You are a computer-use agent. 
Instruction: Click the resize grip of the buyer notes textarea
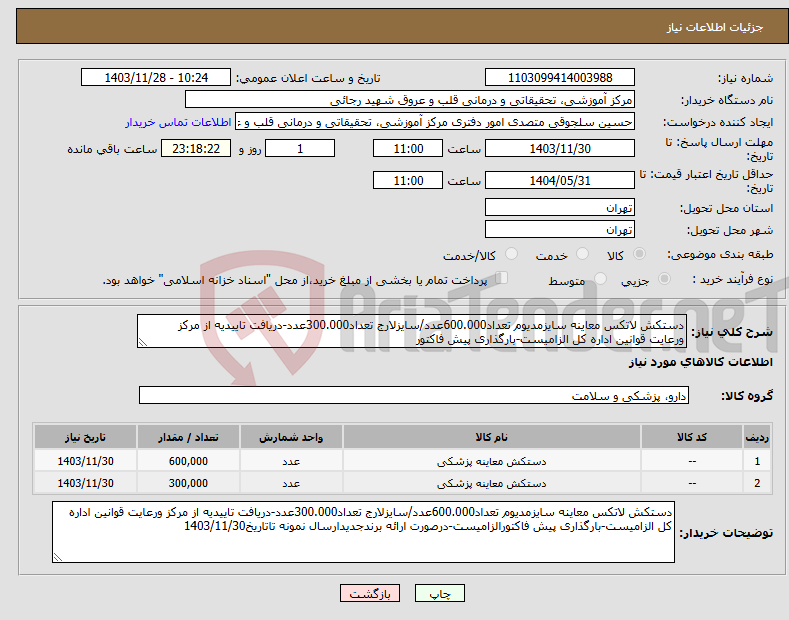[58, 558]
